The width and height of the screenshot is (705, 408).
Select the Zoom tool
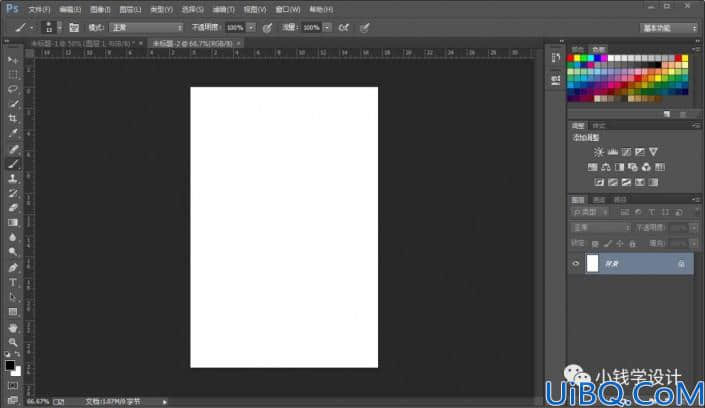point(13,342)
